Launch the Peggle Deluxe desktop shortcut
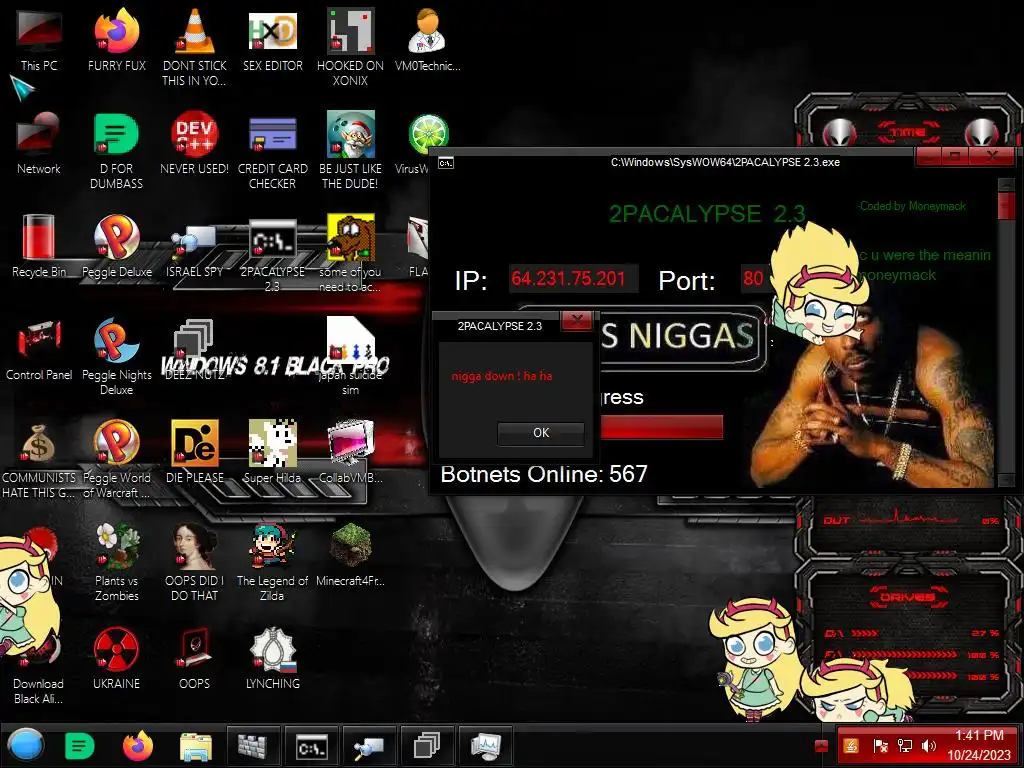Screen dimensions: 1024x768 click(116, 246)
